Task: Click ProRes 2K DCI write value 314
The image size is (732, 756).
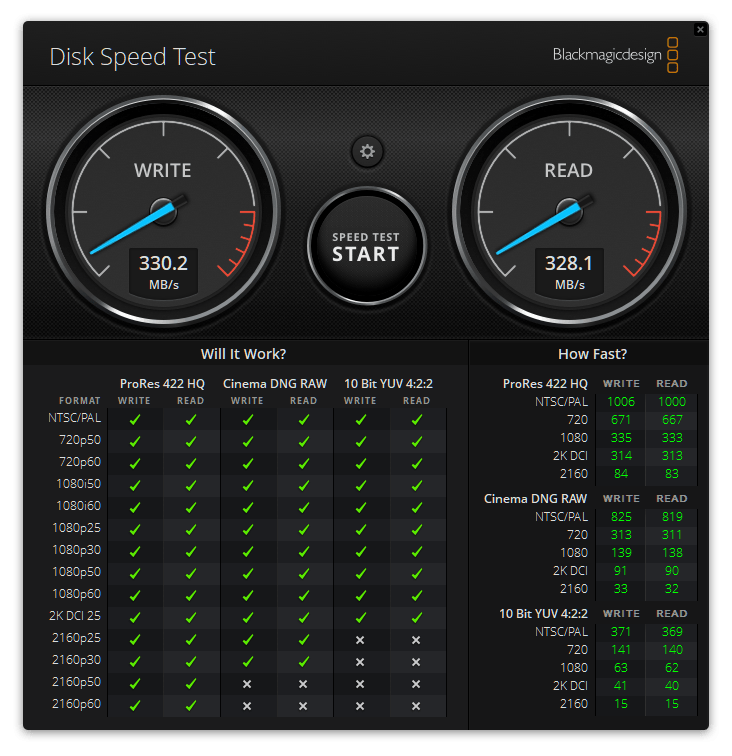Action: coord(621,456)
